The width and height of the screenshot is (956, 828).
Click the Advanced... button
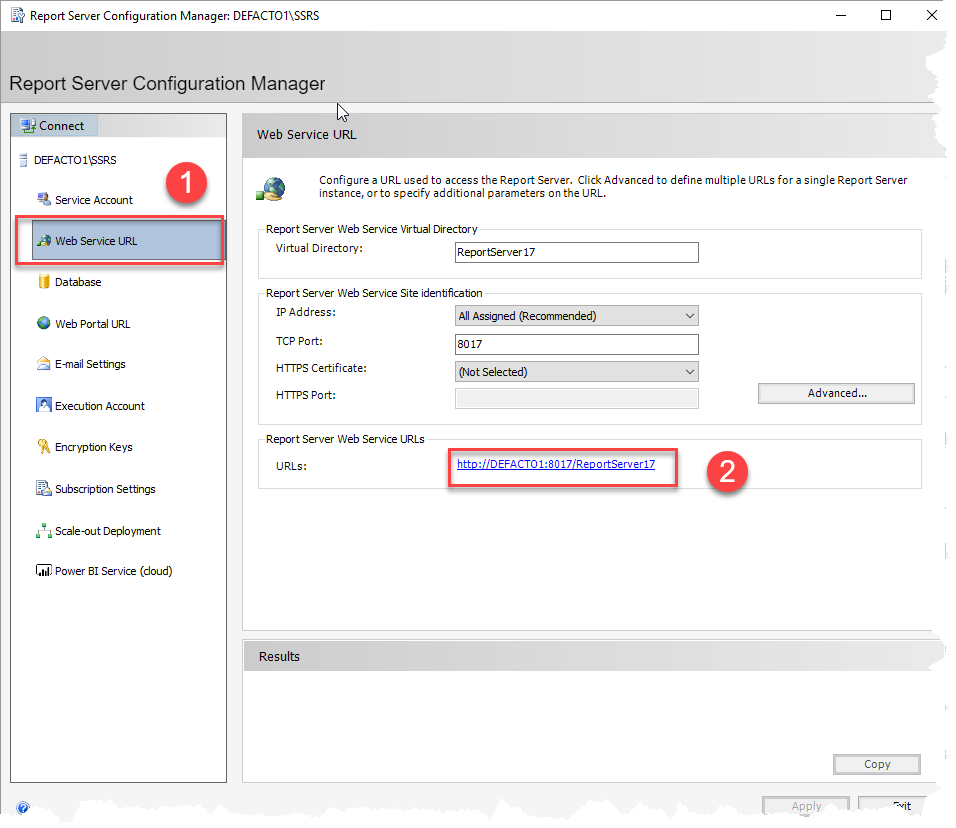click(x=836, y=393)
